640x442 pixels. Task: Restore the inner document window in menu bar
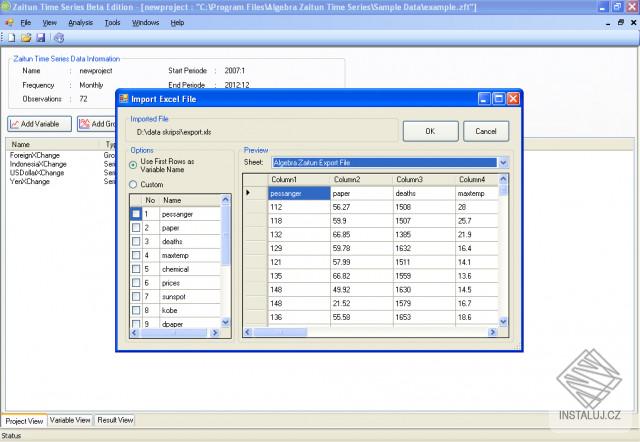point(620,22)
